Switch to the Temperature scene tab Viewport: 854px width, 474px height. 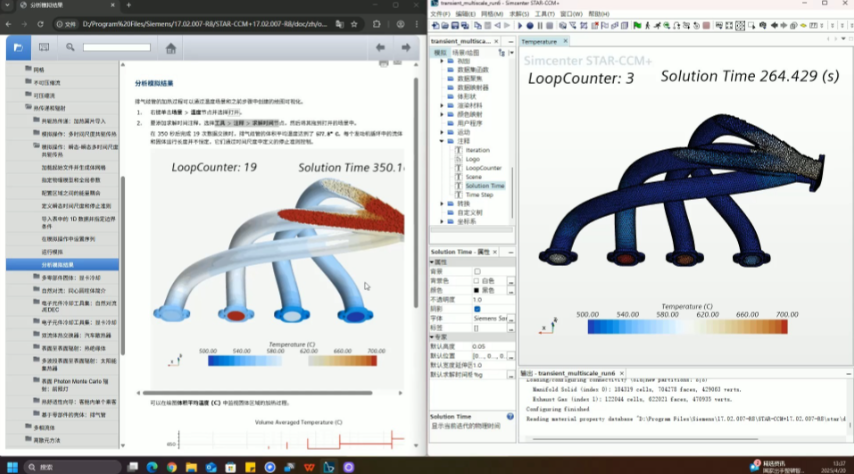tap(540, 41)
